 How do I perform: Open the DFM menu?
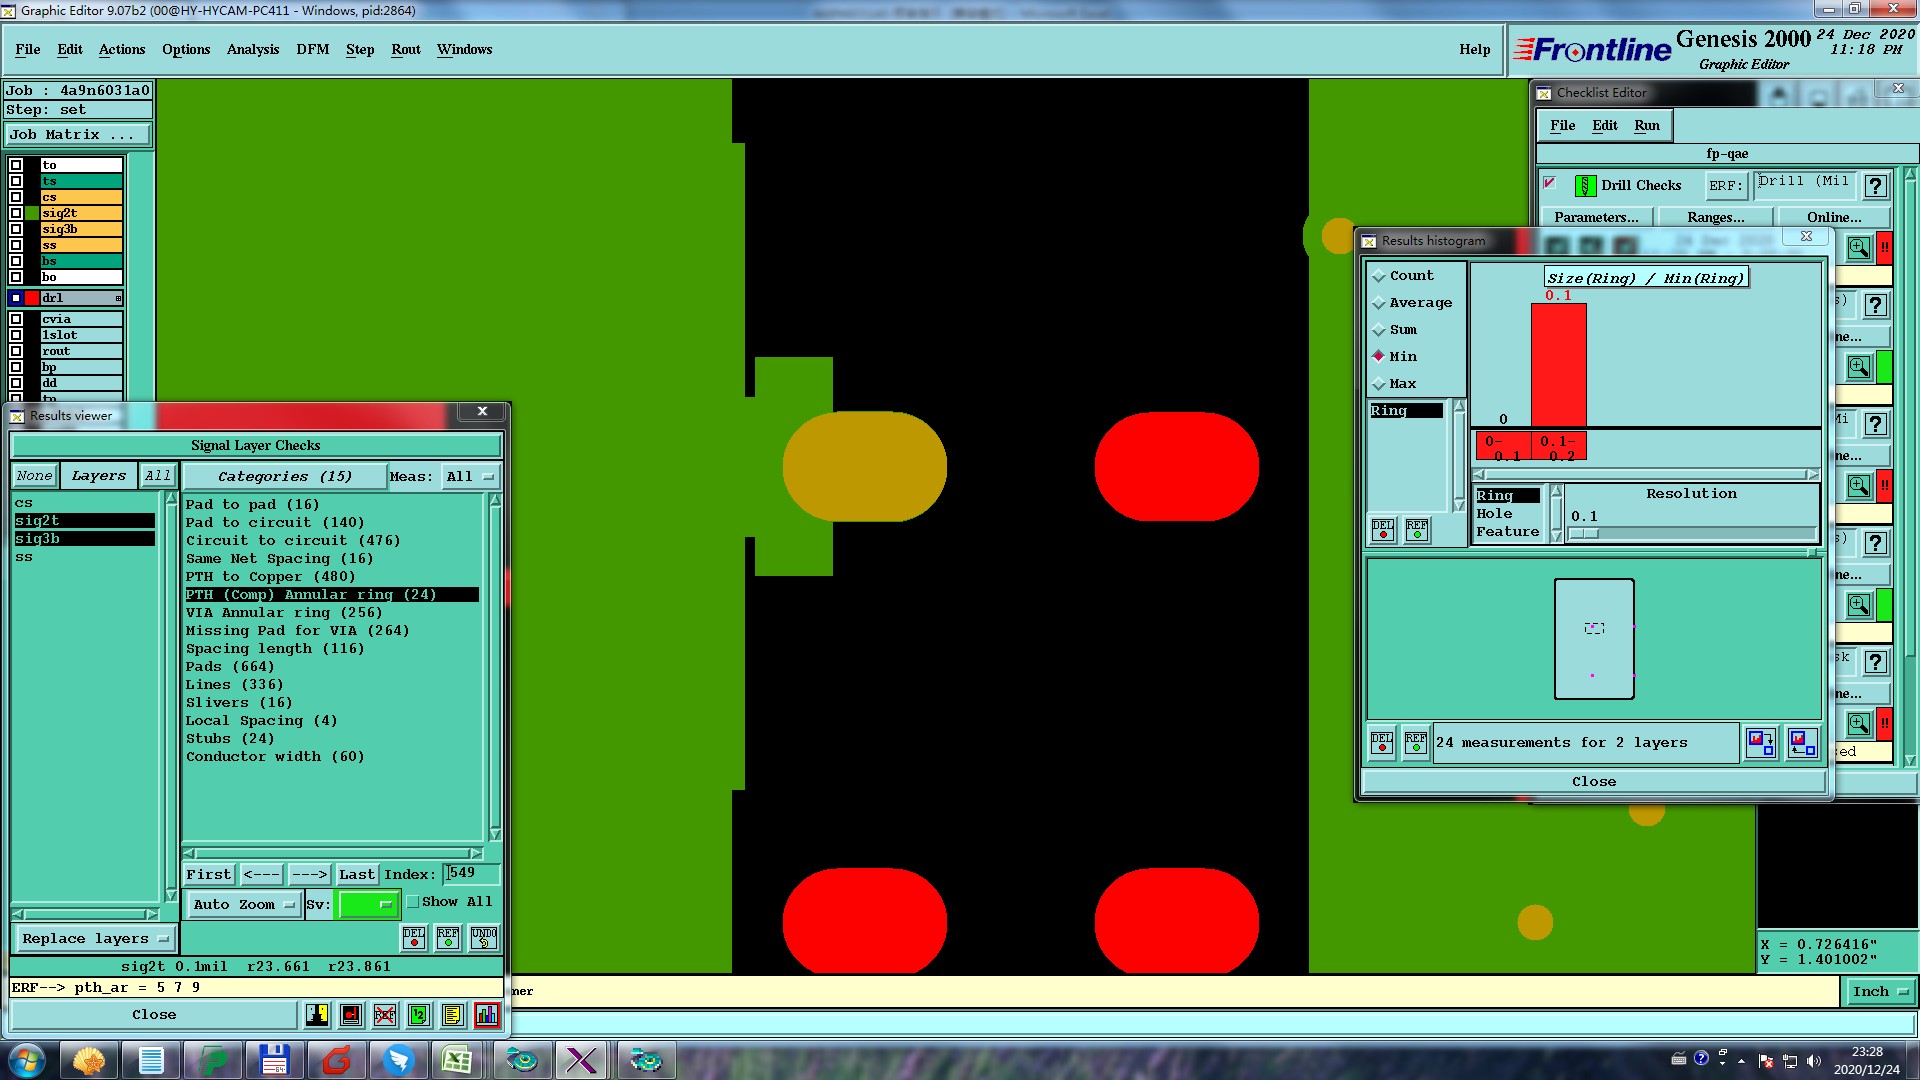coord(312,49)
